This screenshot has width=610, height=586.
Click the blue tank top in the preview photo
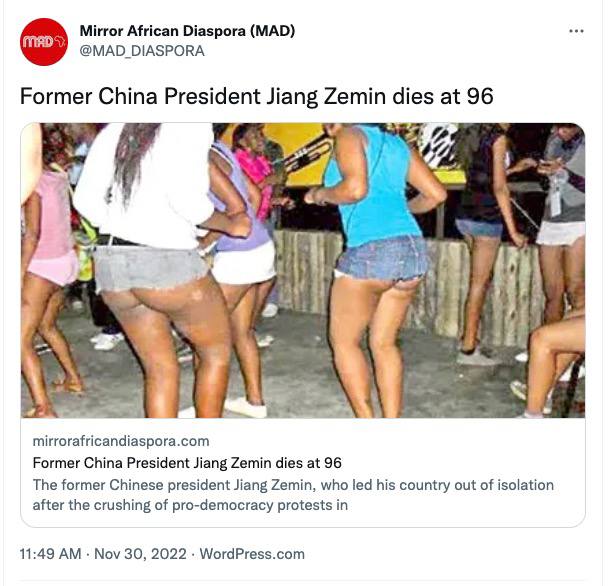click(x=373, y=187)
